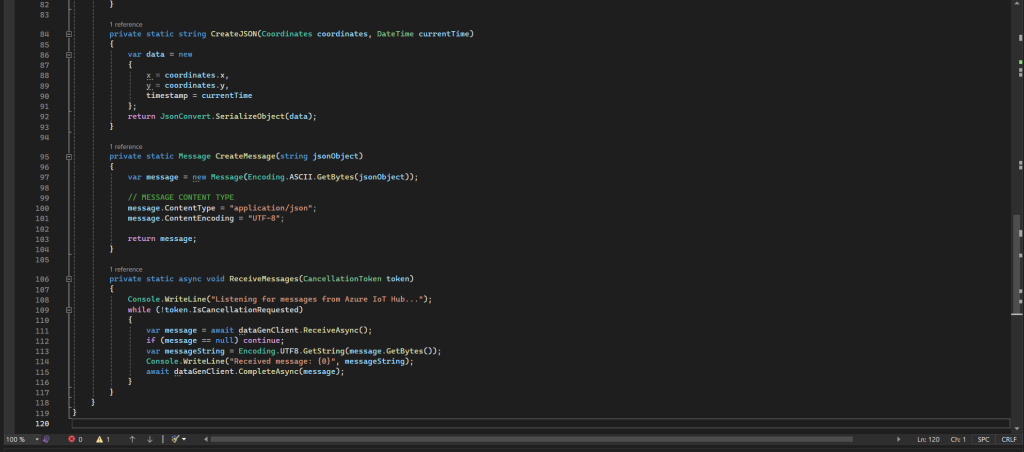Collapse the CreateJSON method at line 84
This screenshot has width=1024, height=452.
pos(69,34)
